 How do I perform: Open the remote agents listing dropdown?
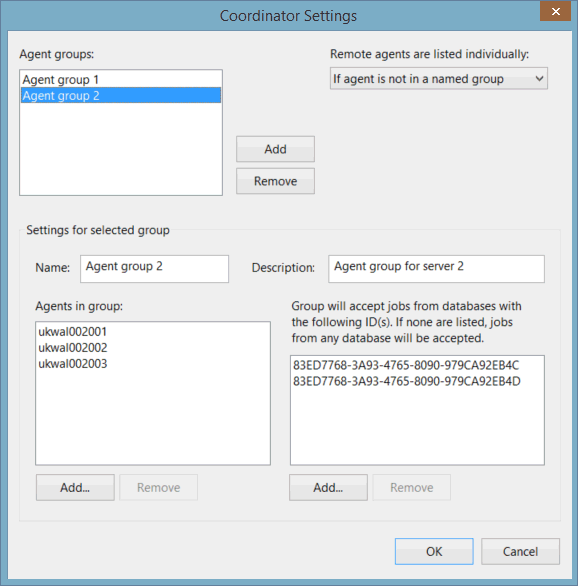(x=439, y=78)
